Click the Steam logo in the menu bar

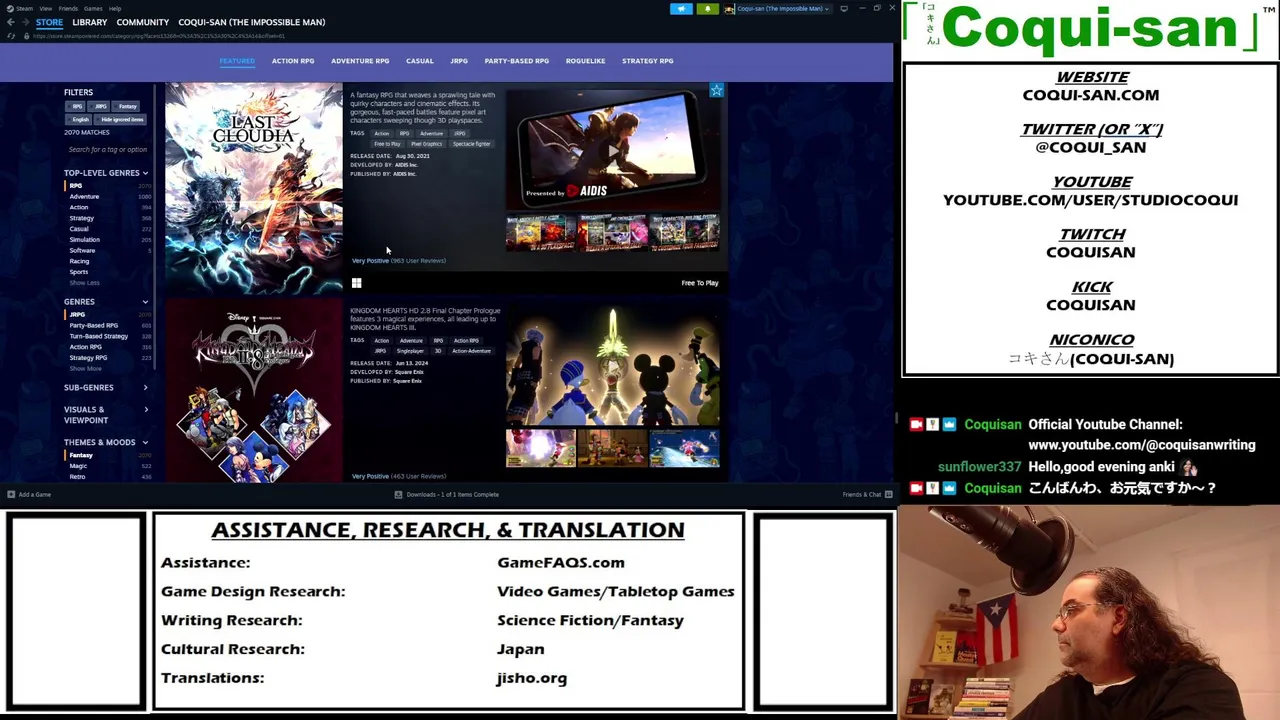10,8
